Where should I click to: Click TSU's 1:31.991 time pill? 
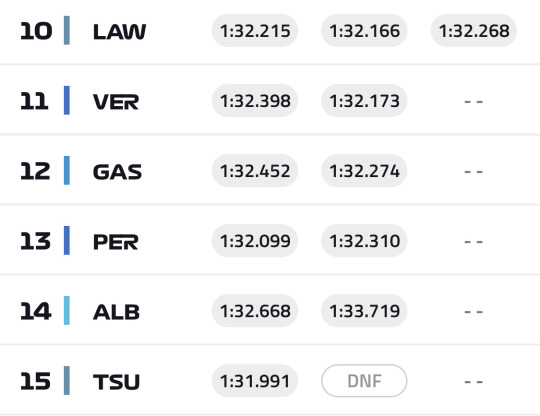[255, 381]
